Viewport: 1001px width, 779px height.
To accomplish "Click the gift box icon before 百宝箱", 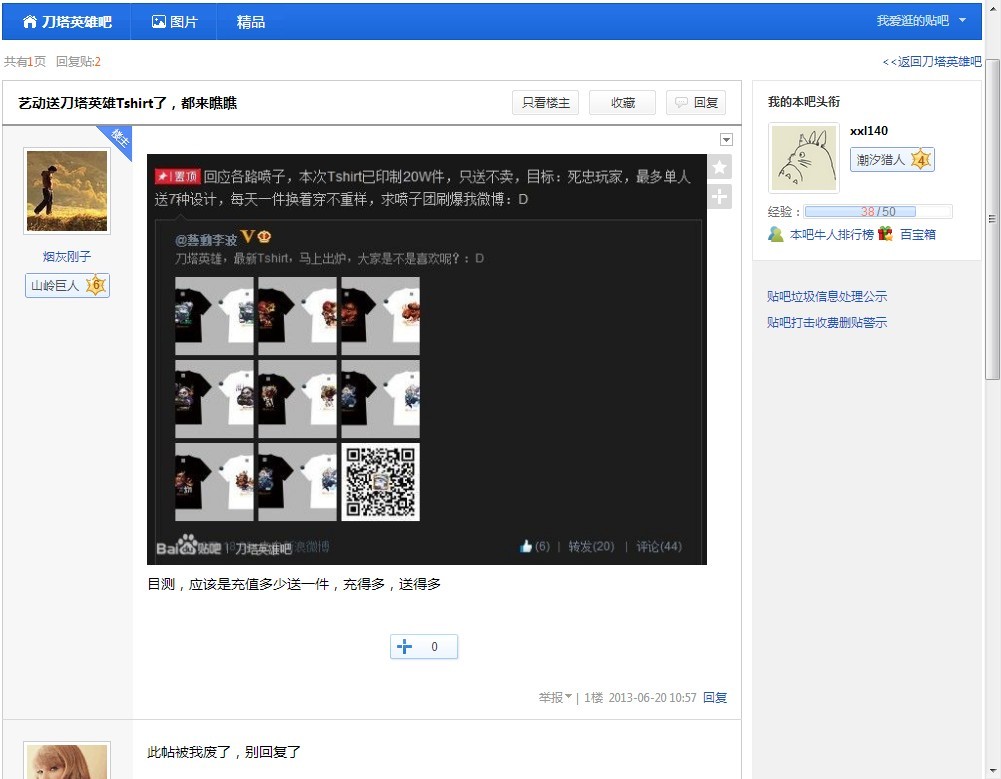I will (885, 234).
